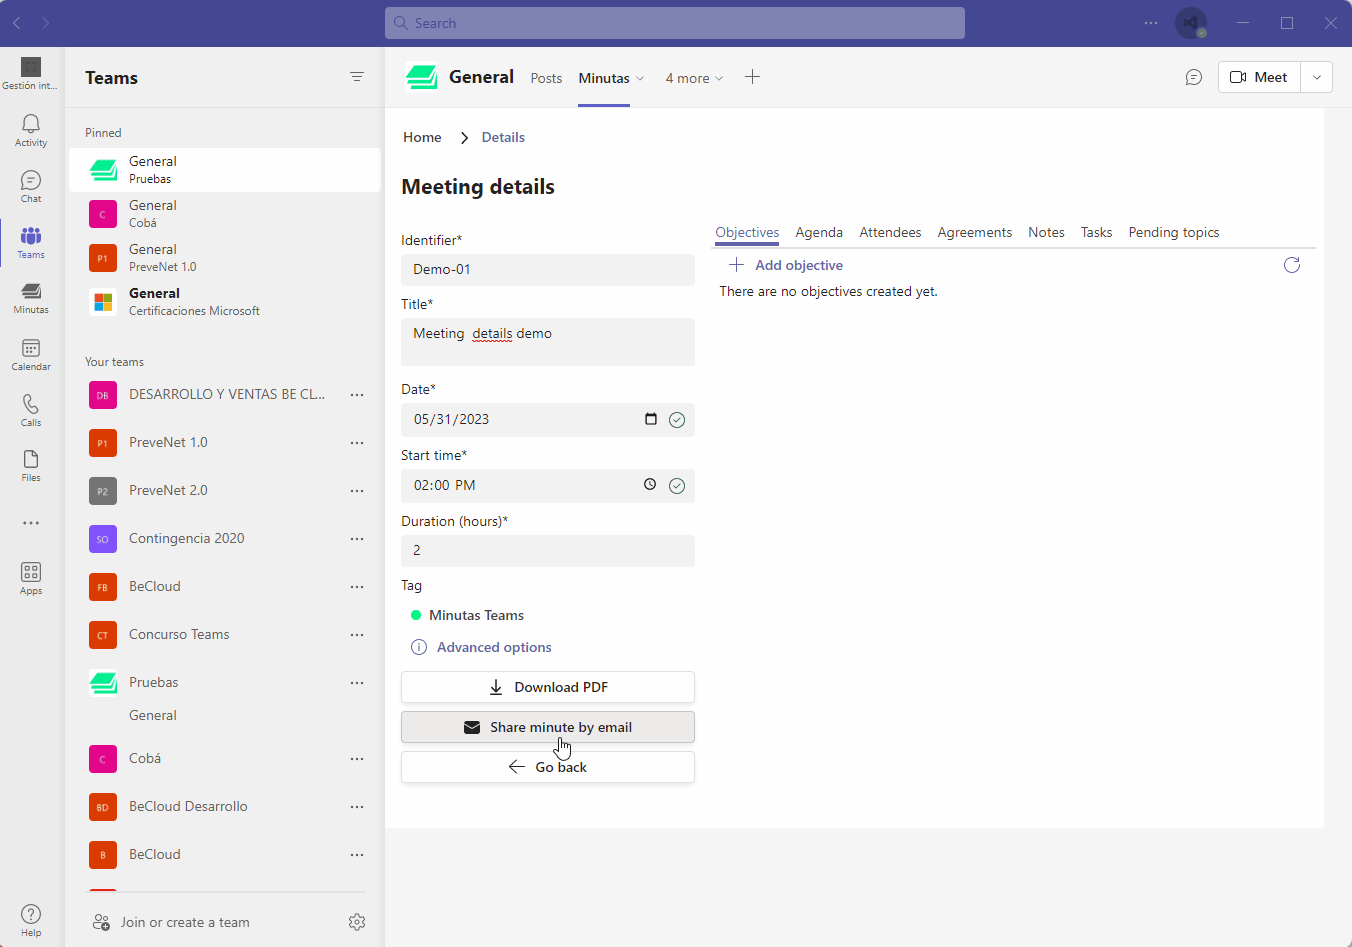1352x947 pixels.
Task: Focus the Identifier field Demo-01
Action: [548, 269]
